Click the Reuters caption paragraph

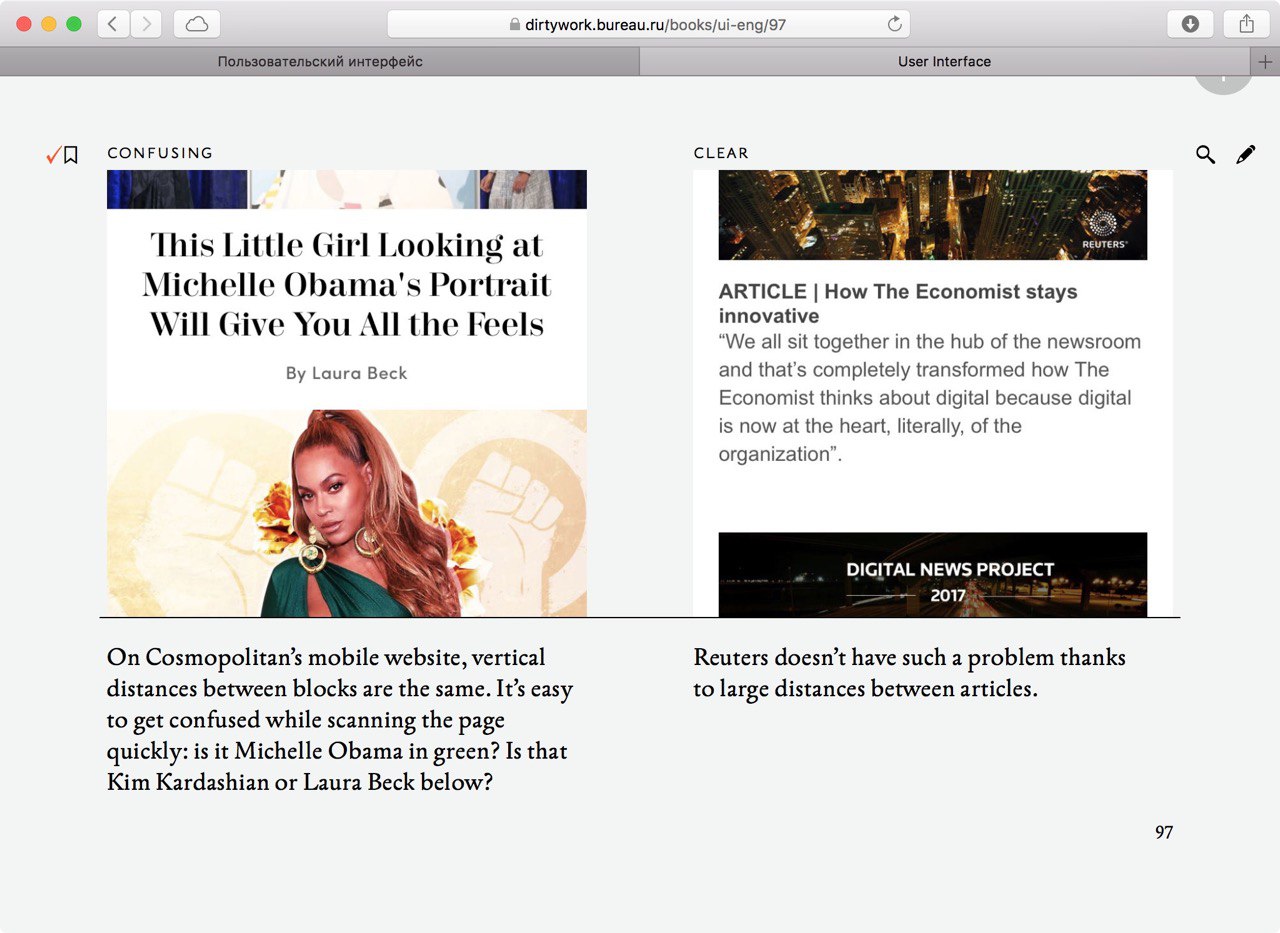(910, 673)
